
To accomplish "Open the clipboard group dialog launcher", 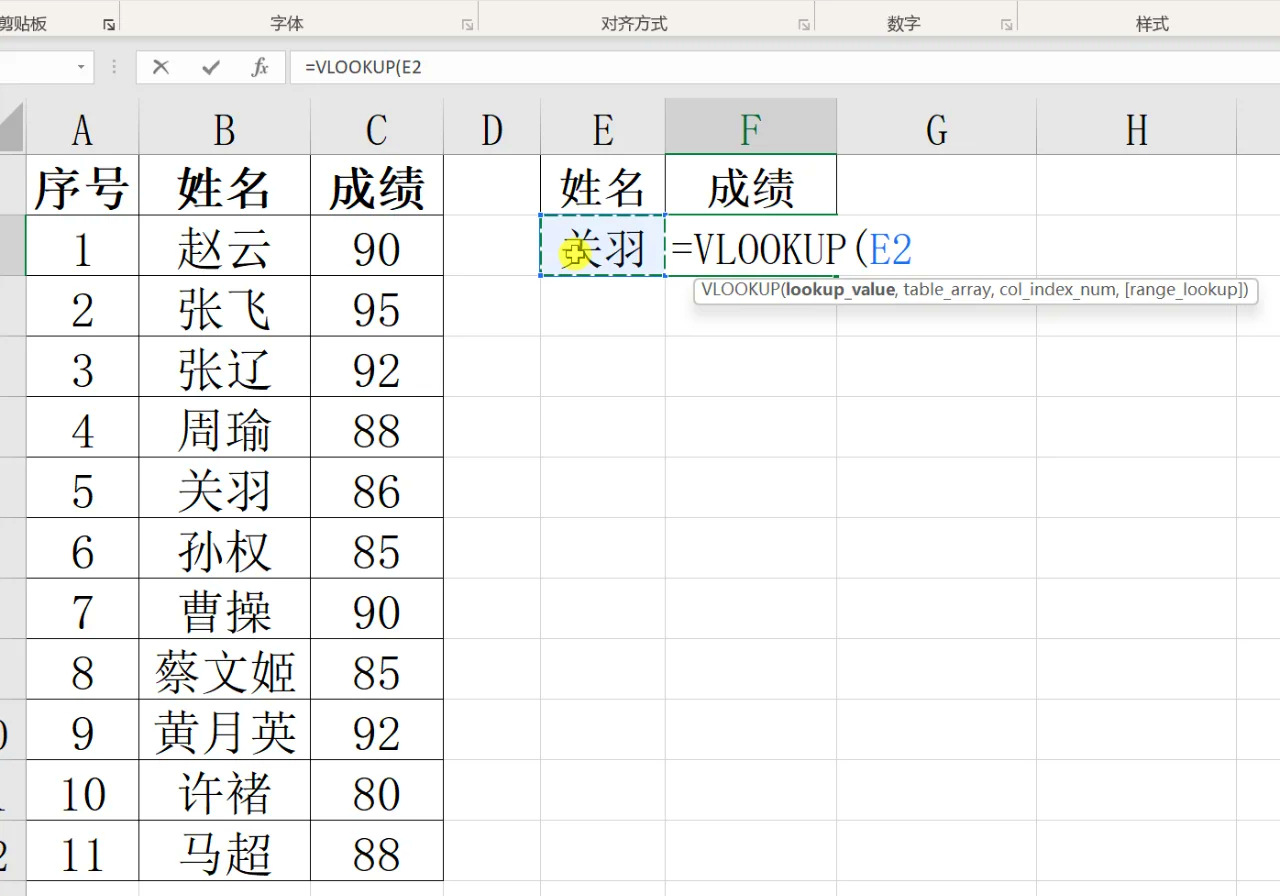I will pyautogui.click(x=108, y=24).
